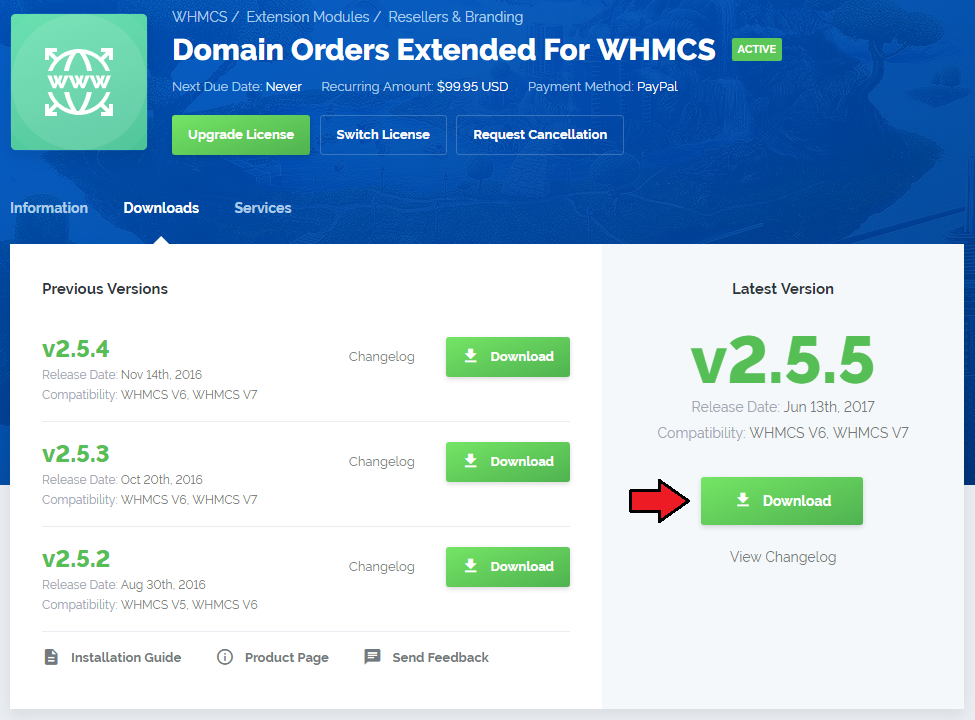Click the '$99.95 USD' recurring amount
This screenshot has width=975, height=720.
pos(473,87)
